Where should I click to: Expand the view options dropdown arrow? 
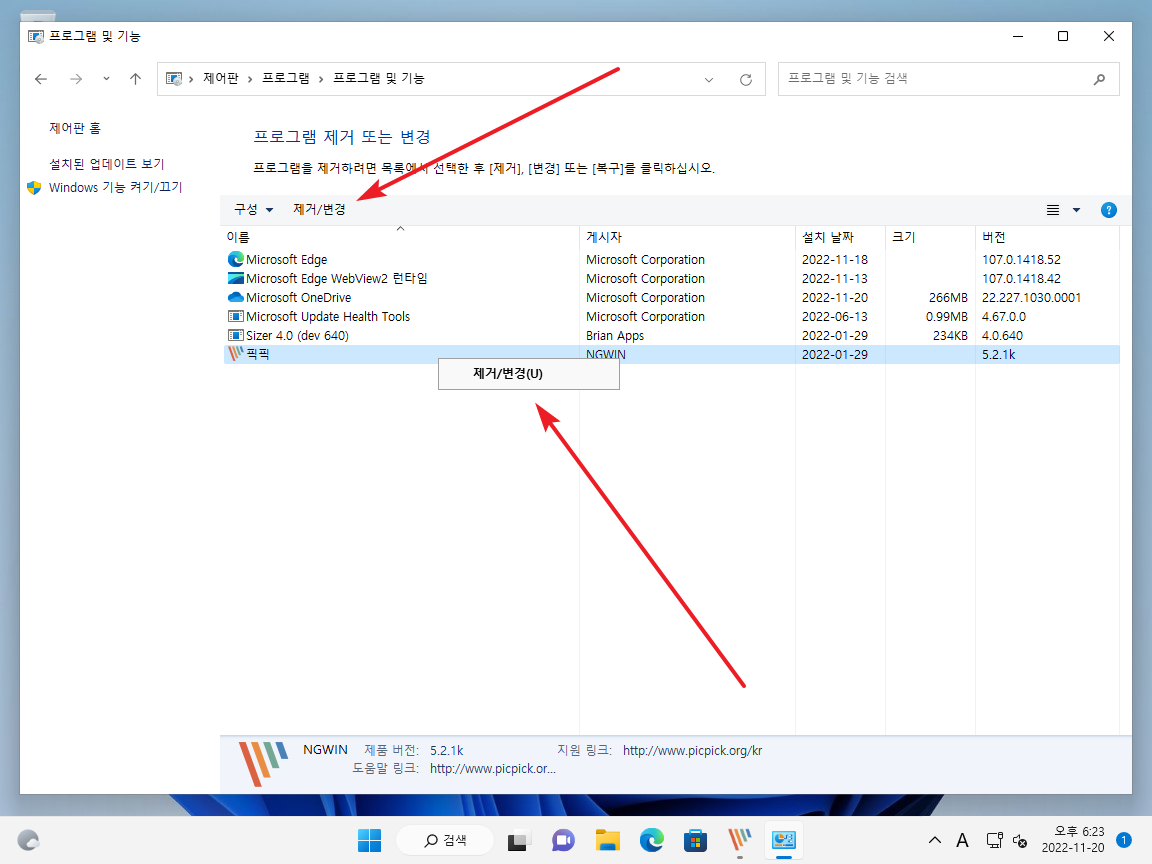tap(1076, 210)
